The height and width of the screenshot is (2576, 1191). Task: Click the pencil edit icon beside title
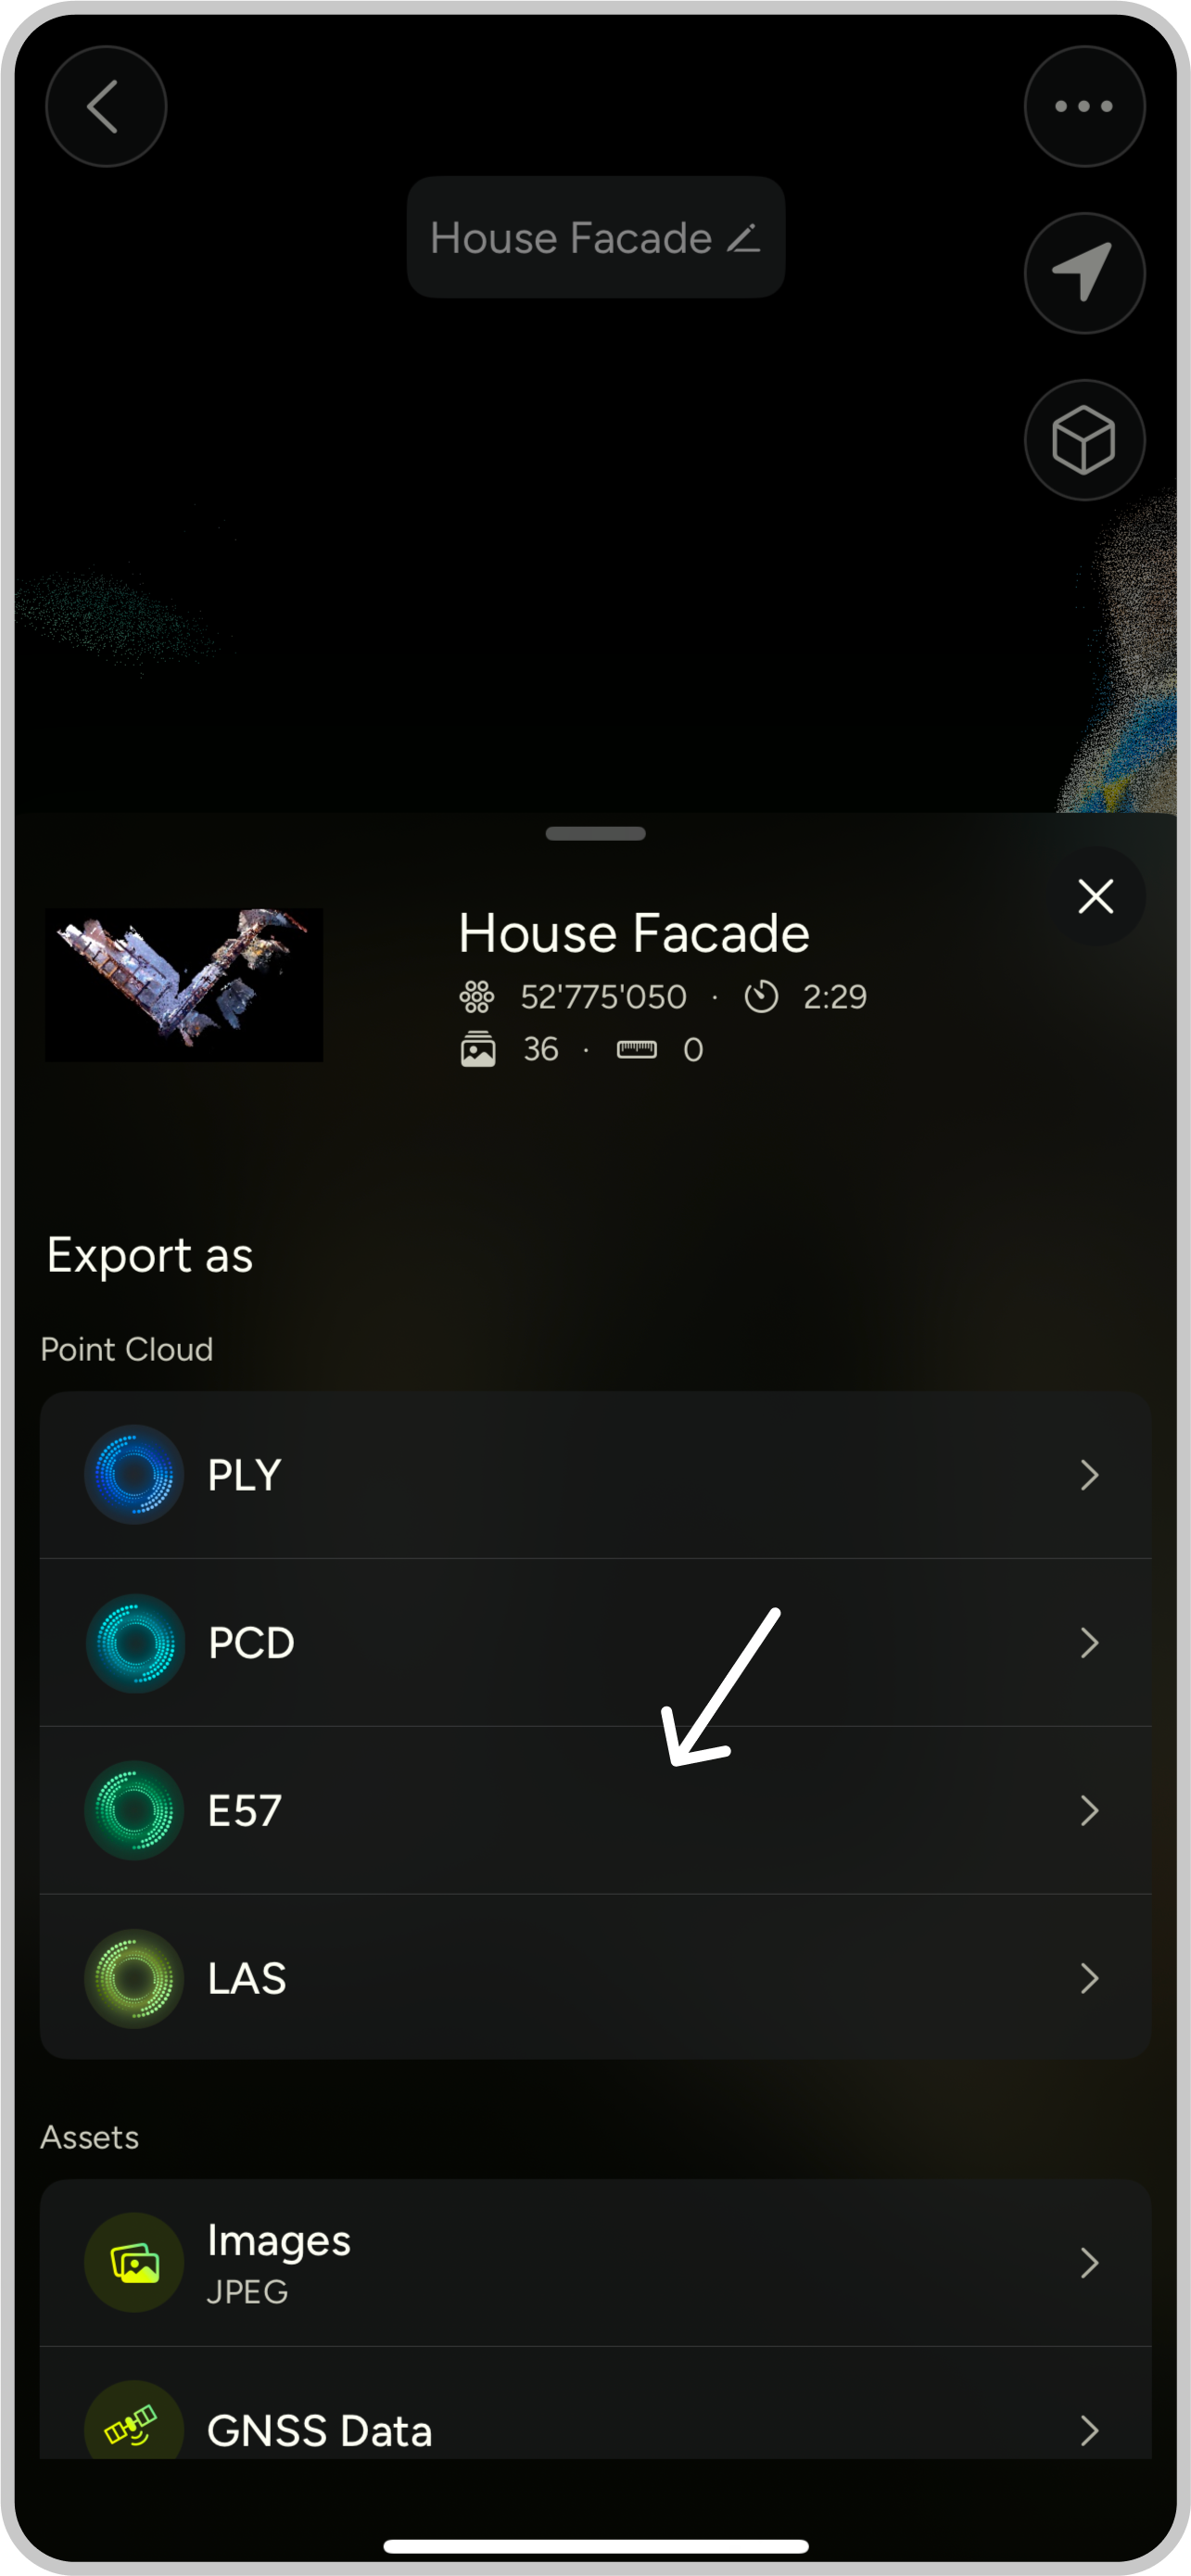(744, 238)
